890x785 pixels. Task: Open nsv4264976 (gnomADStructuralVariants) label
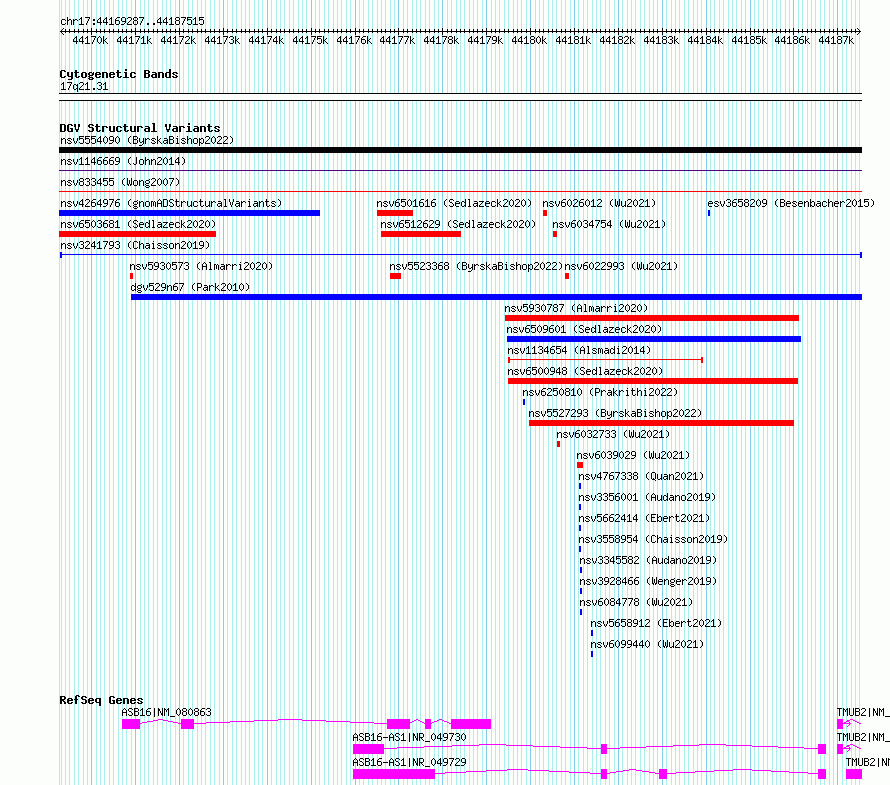171,203
